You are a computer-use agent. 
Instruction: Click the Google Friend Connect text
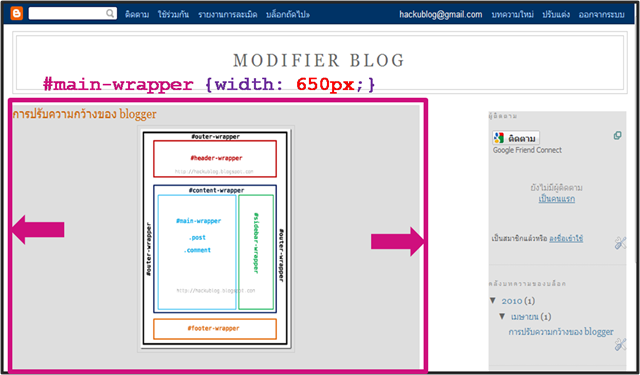(527, 150)
